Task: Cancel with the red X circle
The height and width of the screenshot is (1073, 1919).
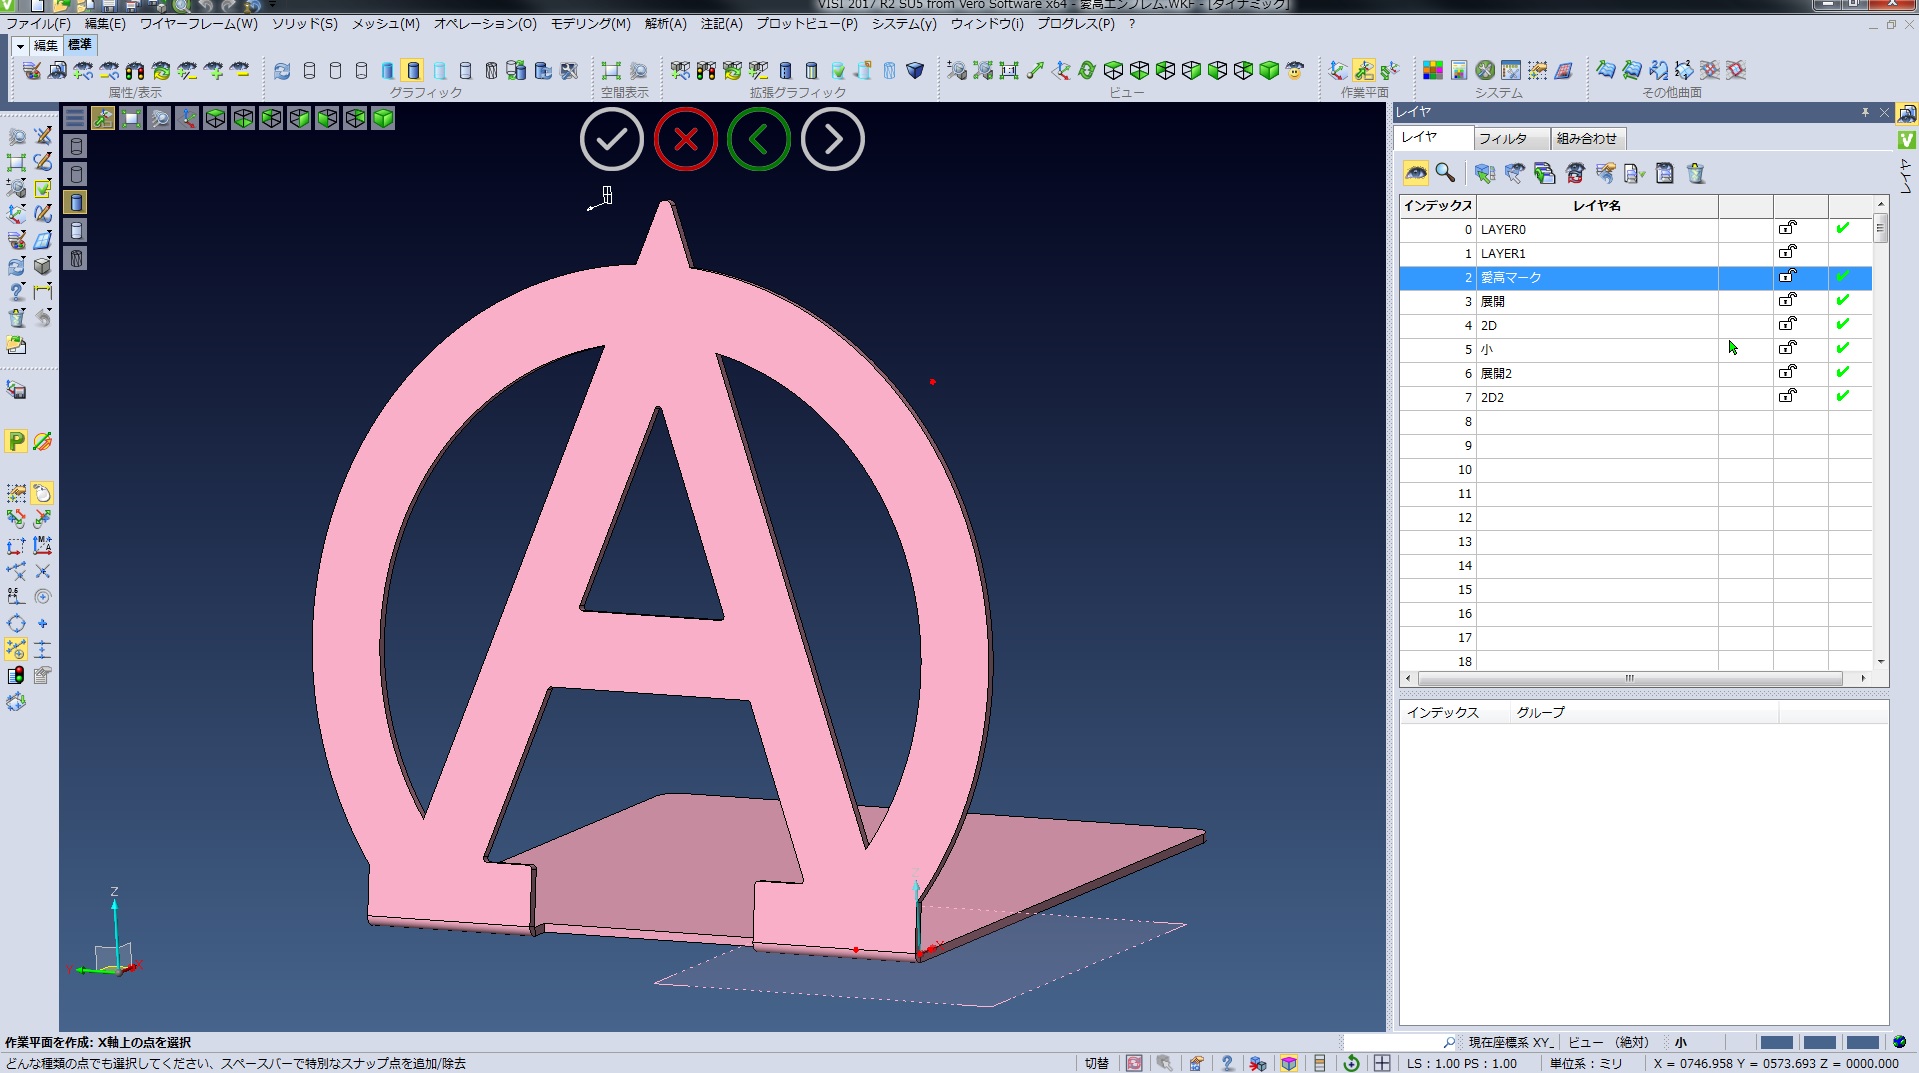Action: coord(685,139)
